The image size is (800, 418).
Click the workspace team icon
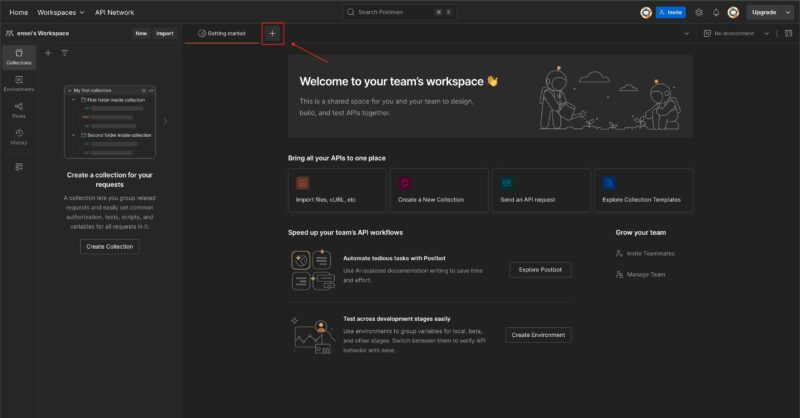tap(9, 33)
